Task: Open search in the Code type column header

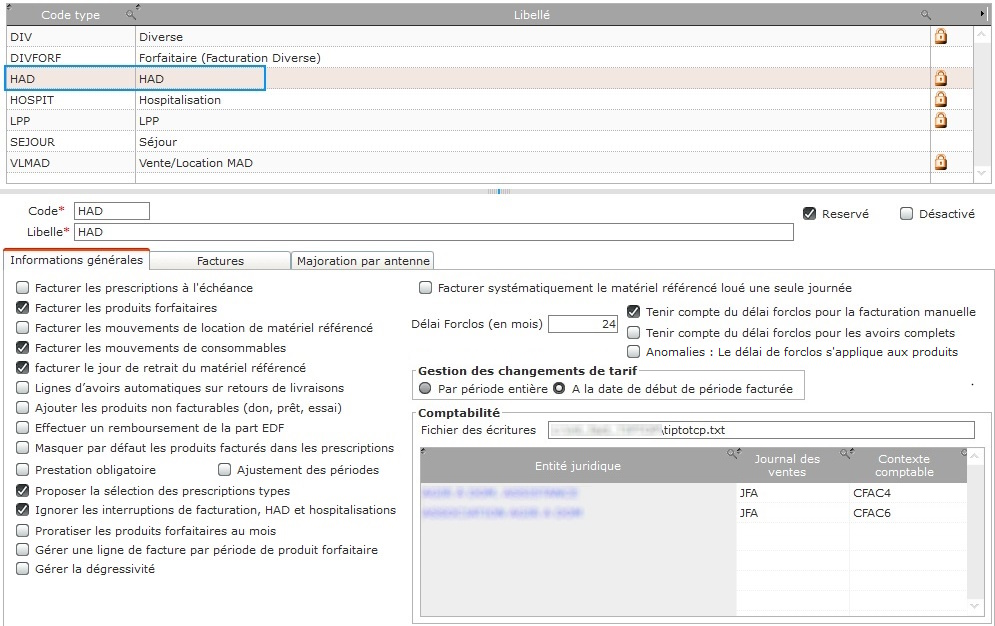Action: [131, 14]
